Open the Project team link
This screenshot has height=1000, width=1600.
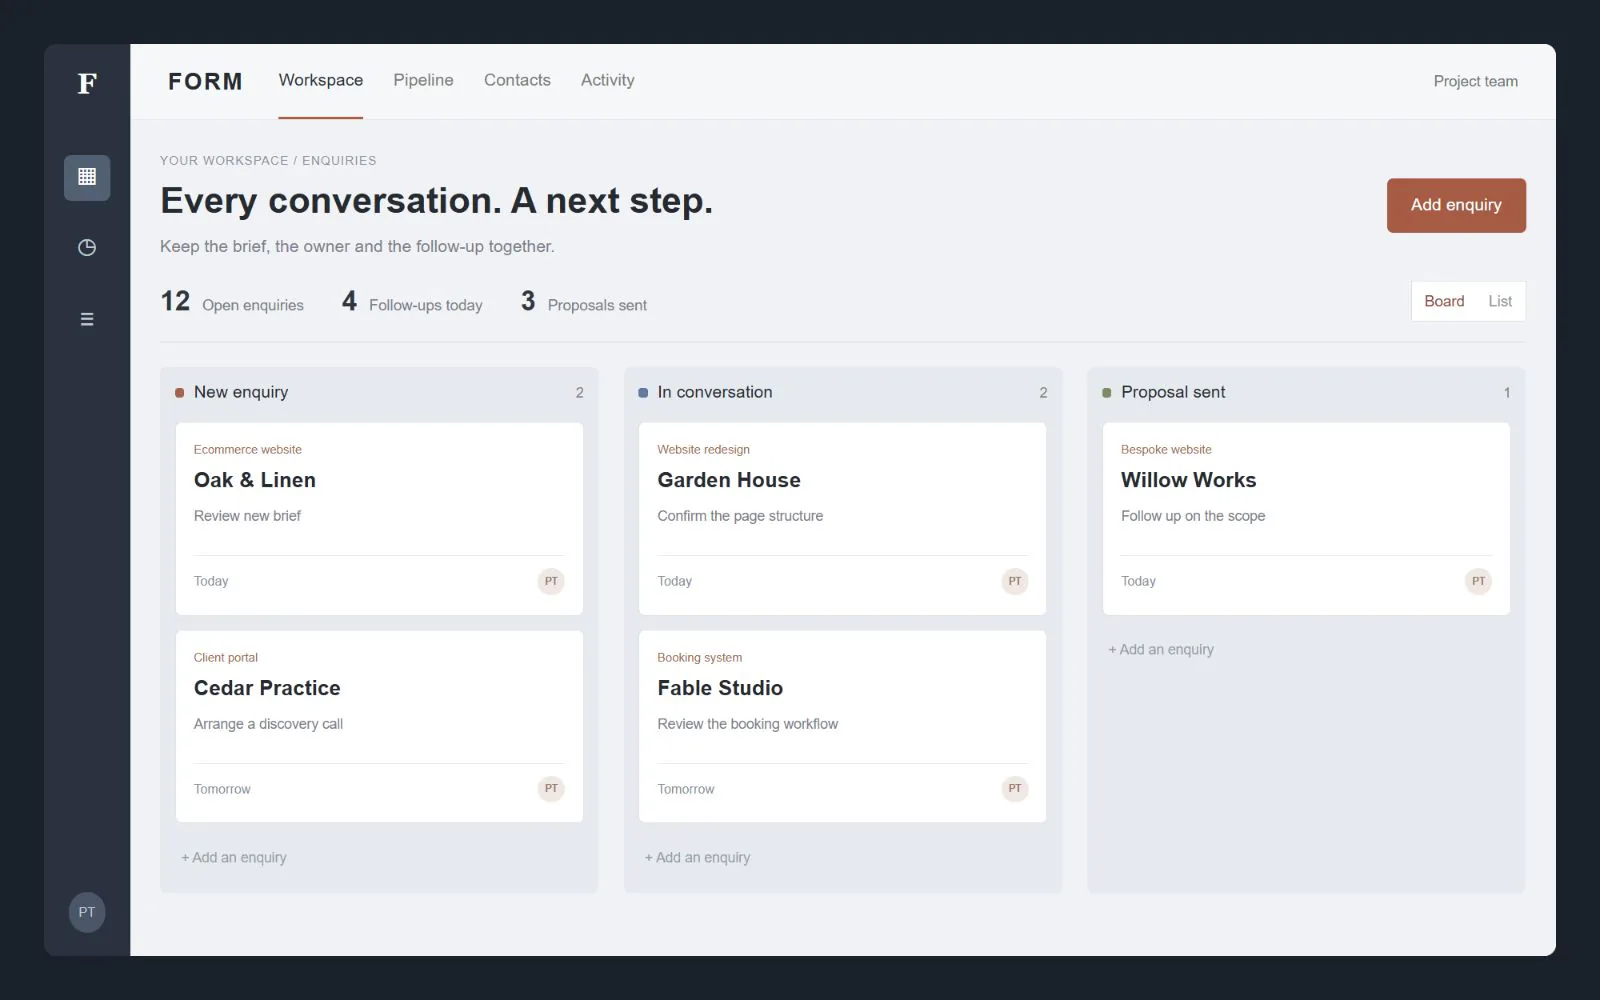(1475, 81)
